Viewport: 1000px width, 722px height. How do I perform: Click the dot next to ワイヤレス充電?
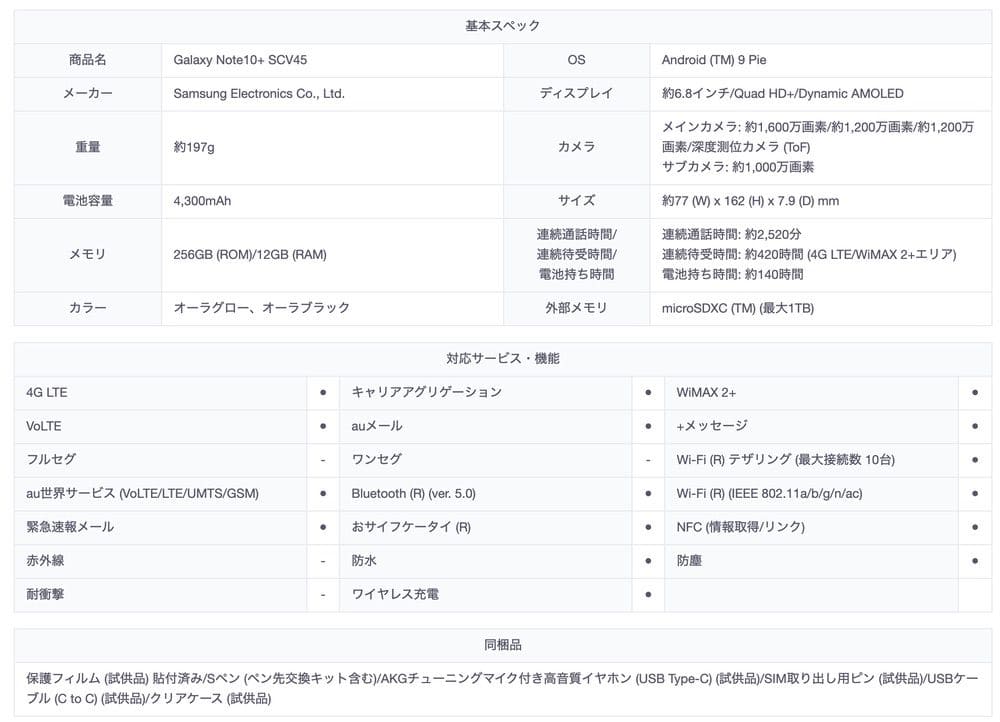pyautogui.click(x=648, y=595)
